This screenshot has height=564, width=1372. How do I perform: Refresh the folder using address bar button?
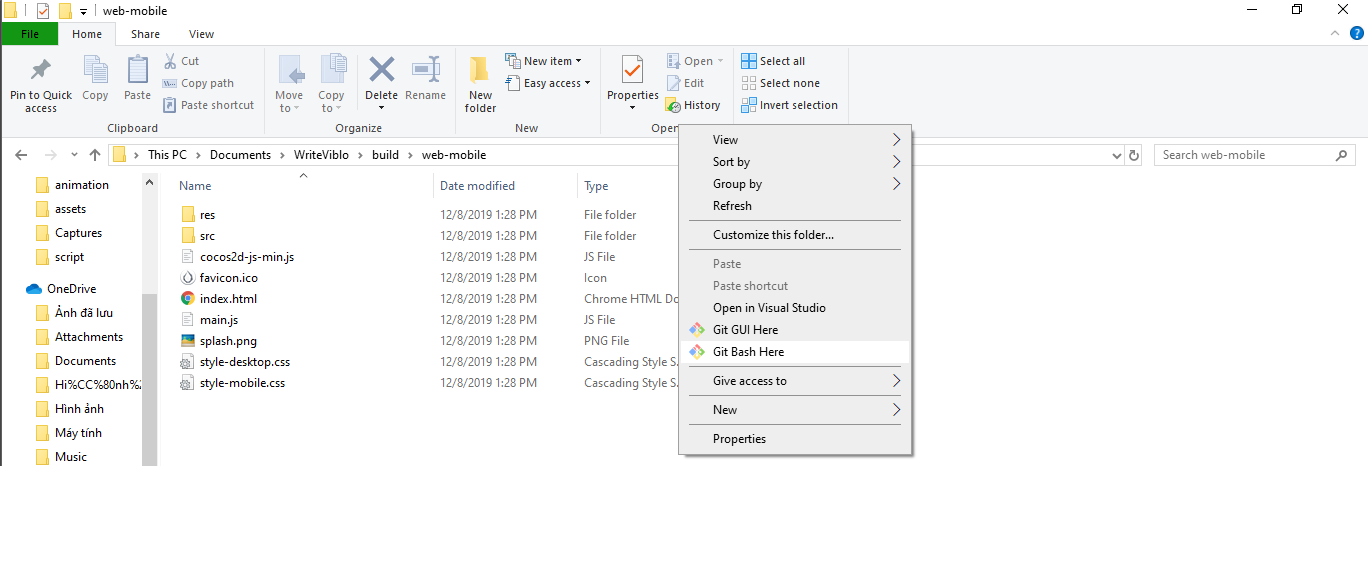point(1134,156)
